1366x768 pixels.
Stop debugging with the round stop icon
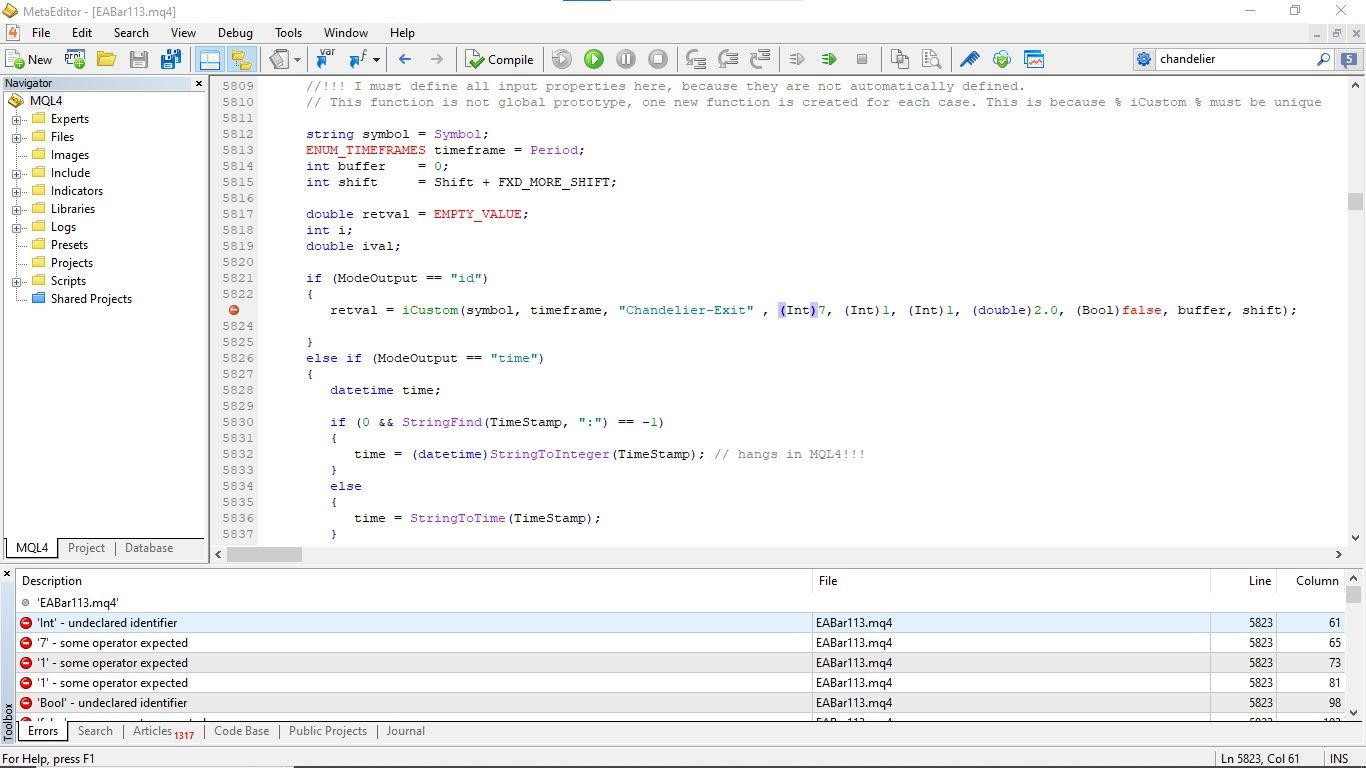coord(658,59)
